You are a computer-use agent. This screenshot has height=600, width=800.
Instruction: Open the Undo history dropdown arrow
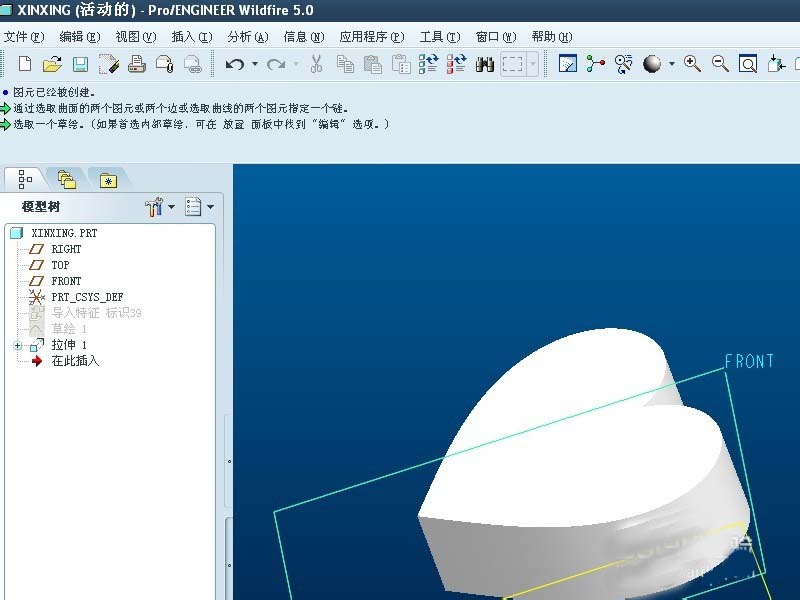click(255, 64)
